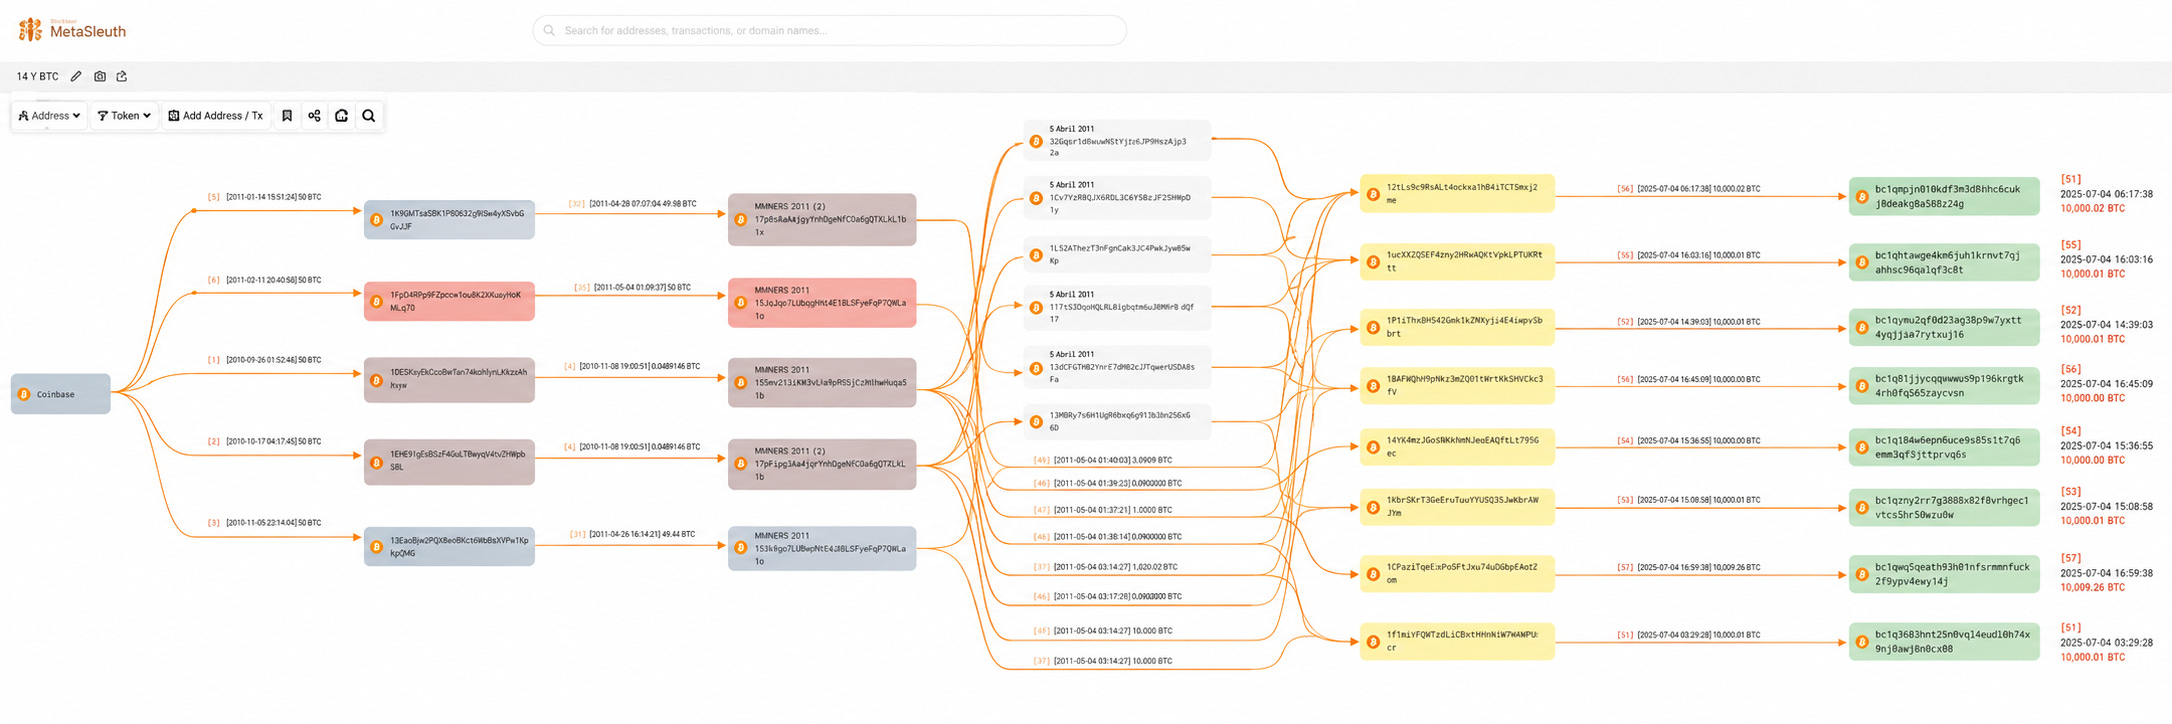This screenshot has height=724, width=2172.
Task: Click Bitcoin icon on MMNERS 2011 (2) 17pFipg3Aa4jgr node
Action: click(x=741, y=464)
